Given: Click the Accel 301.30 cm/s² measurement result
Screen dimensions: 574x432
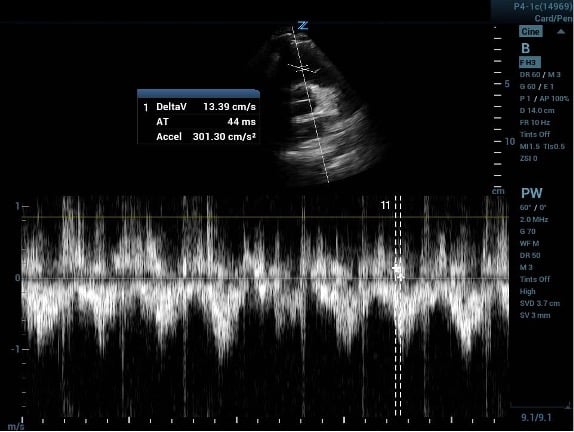Looking at the screenshot, I should click(x=206, y=137).
